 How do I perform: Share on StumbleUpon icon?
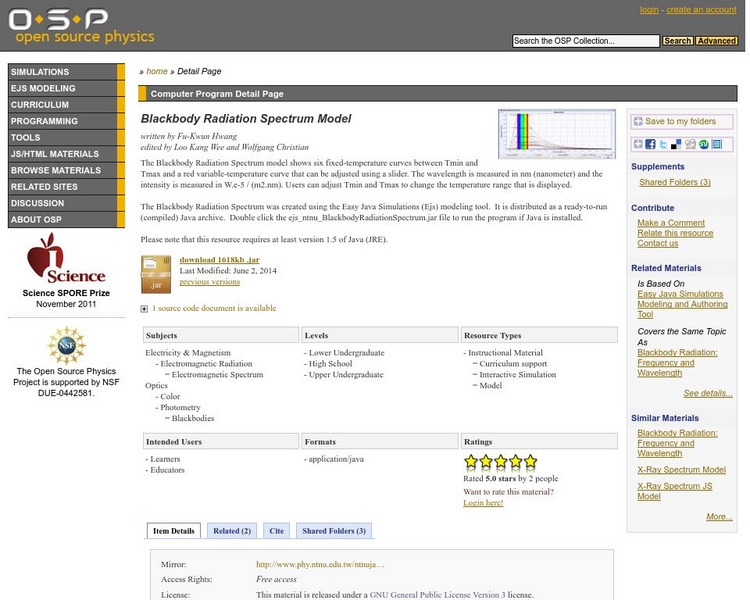tap(703, 144)
